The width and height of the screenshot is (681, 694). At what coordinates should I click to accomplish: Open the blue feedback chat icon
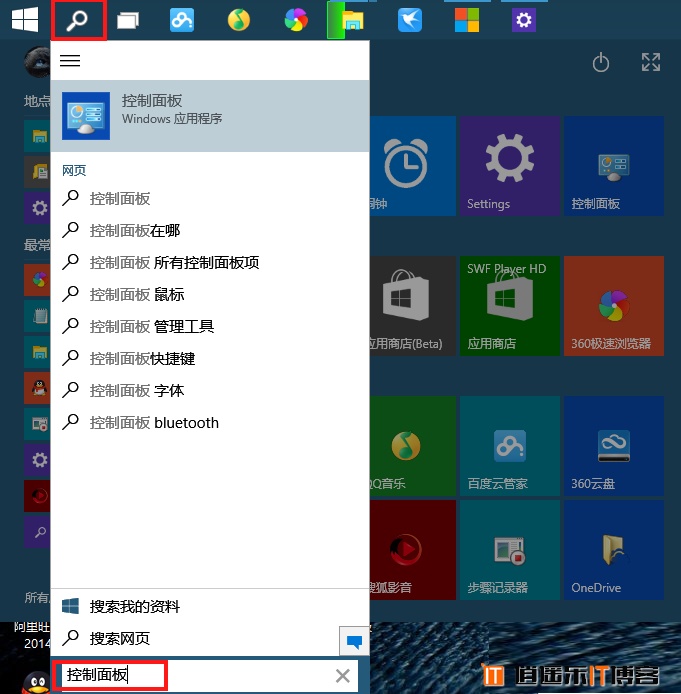tap(354, 641)
